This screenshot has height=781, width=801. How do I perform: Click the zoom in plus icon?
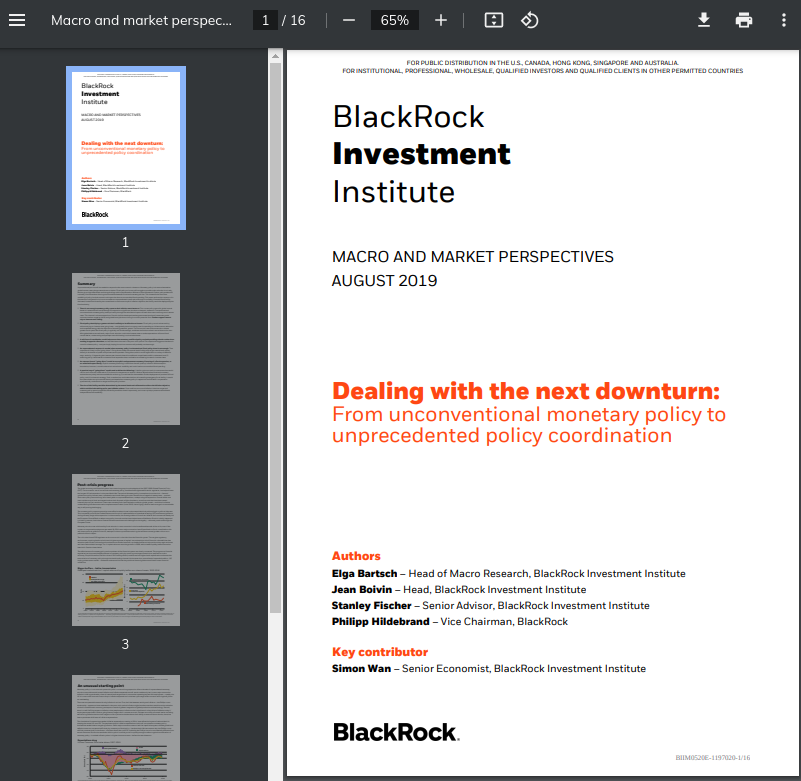[x=441, y=20]
